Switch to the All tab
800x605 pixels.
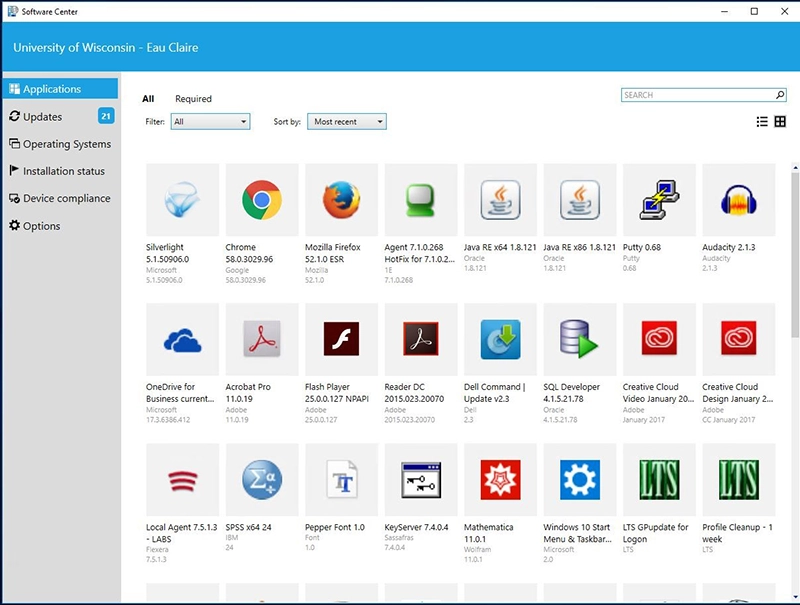[x=148, y=98]
